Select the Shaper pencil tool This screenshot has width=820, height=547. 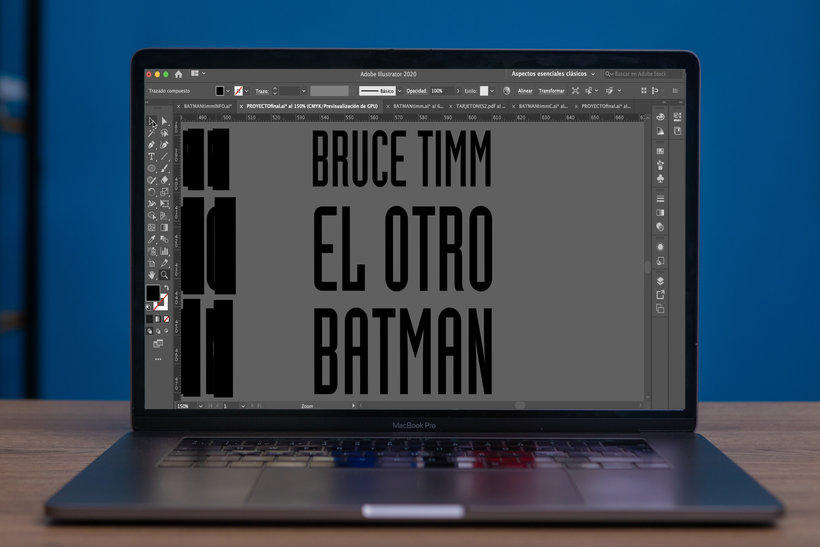(x=152, y=180)
